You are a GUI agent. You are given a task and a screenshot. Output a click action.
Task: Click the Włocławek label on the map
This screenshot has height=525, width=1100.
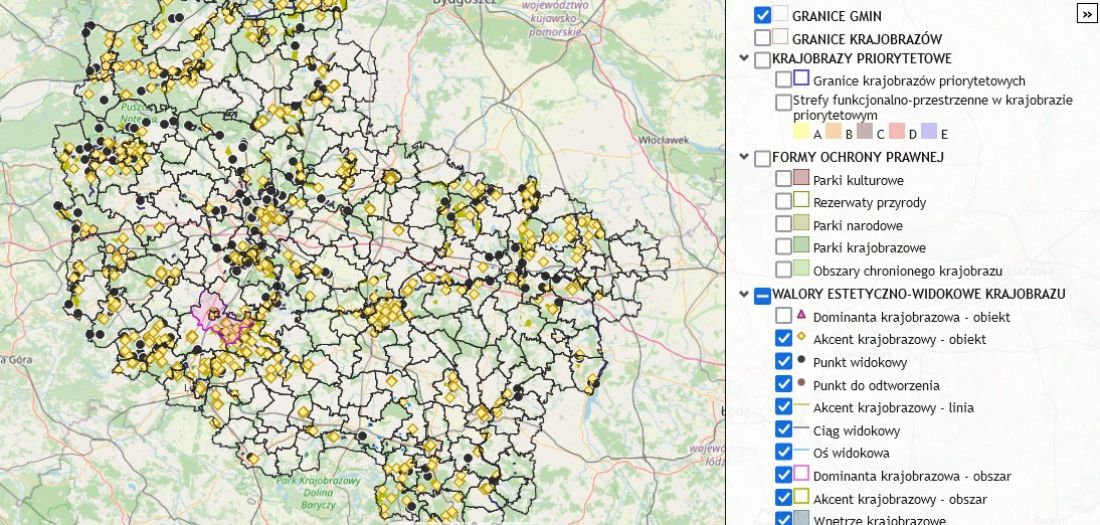coord(663,140)
